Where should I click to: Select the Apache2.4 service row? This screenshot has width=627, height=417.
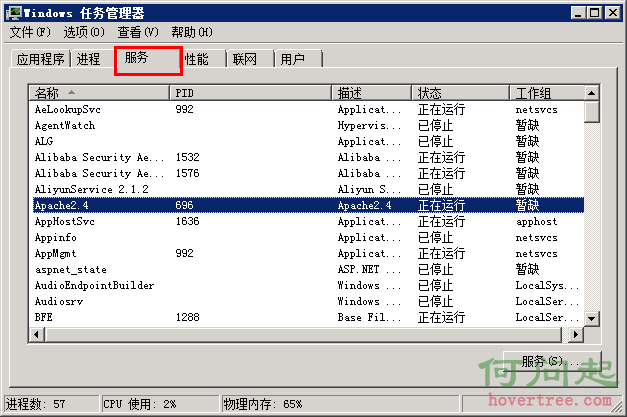pos(307,205)
